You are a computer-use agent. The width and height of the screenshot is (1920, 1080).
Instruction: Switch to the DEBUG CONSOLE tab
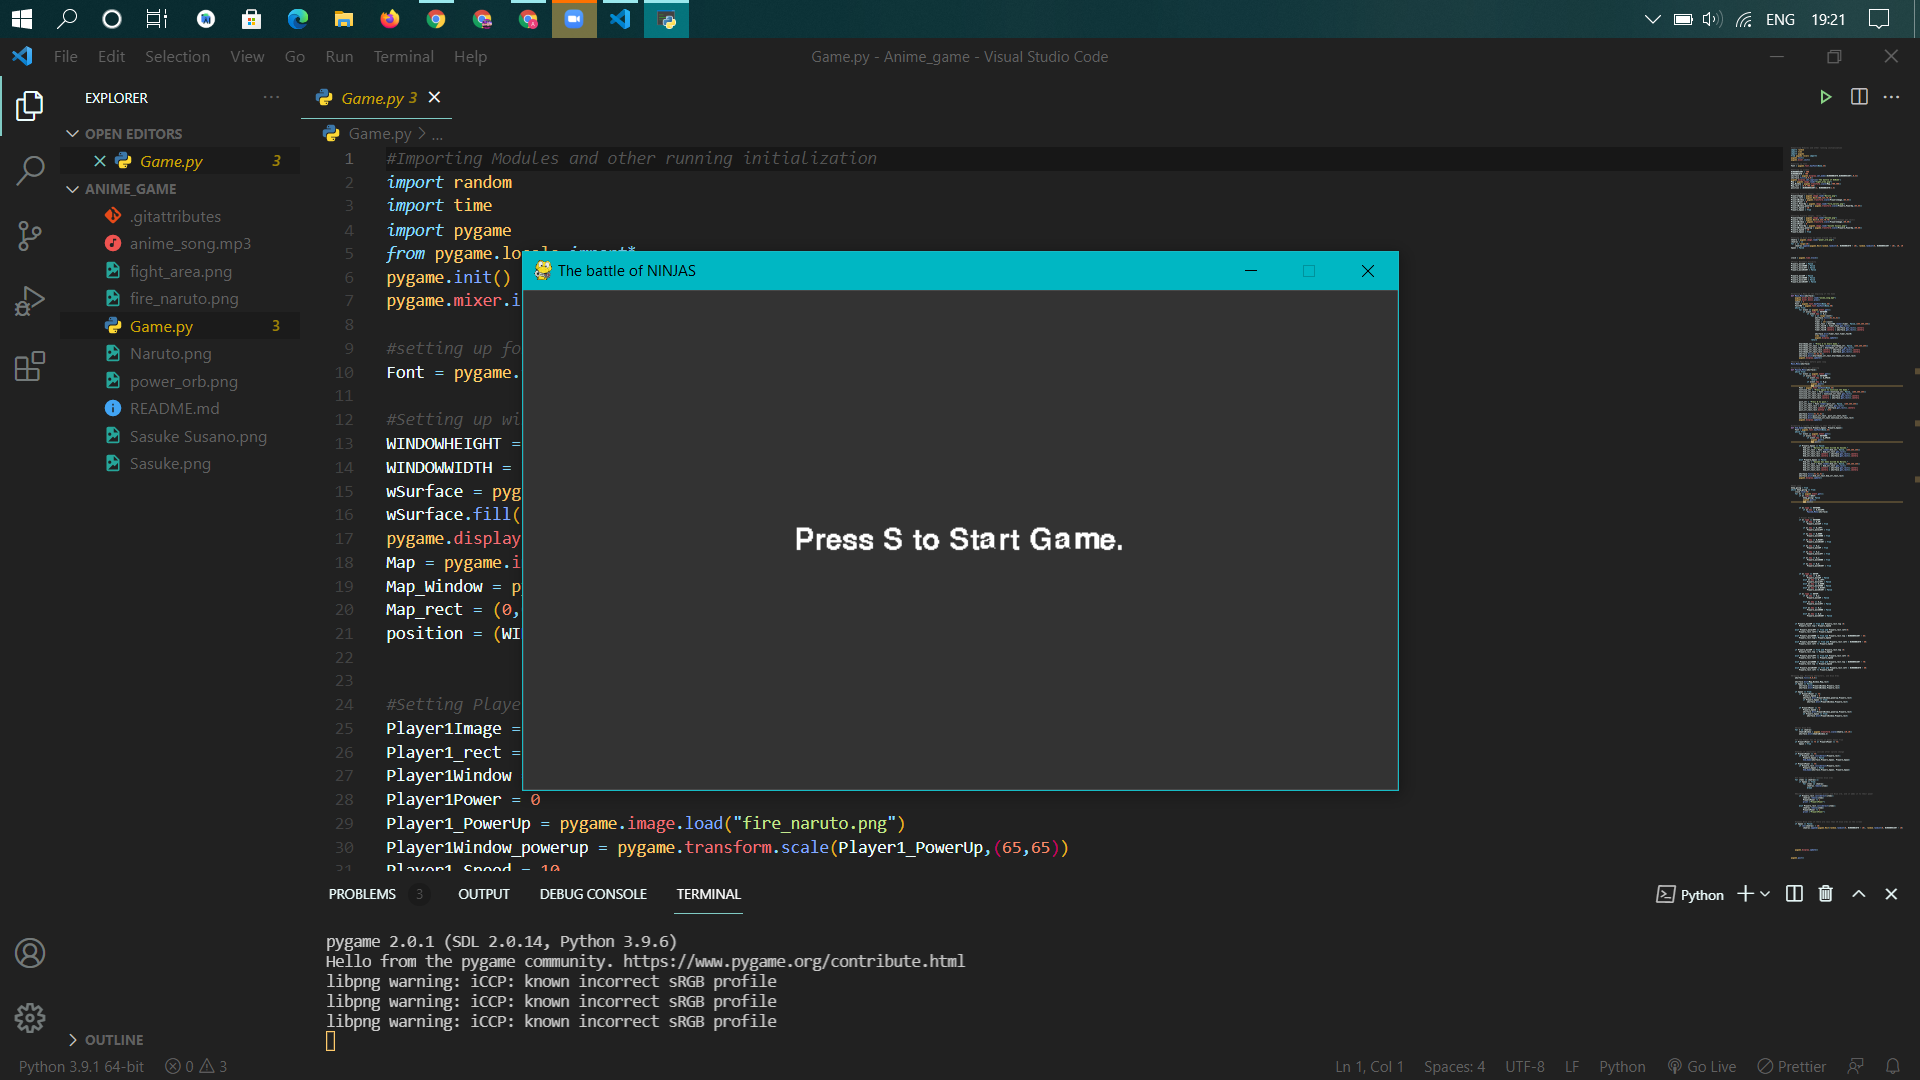pos(593,894)
